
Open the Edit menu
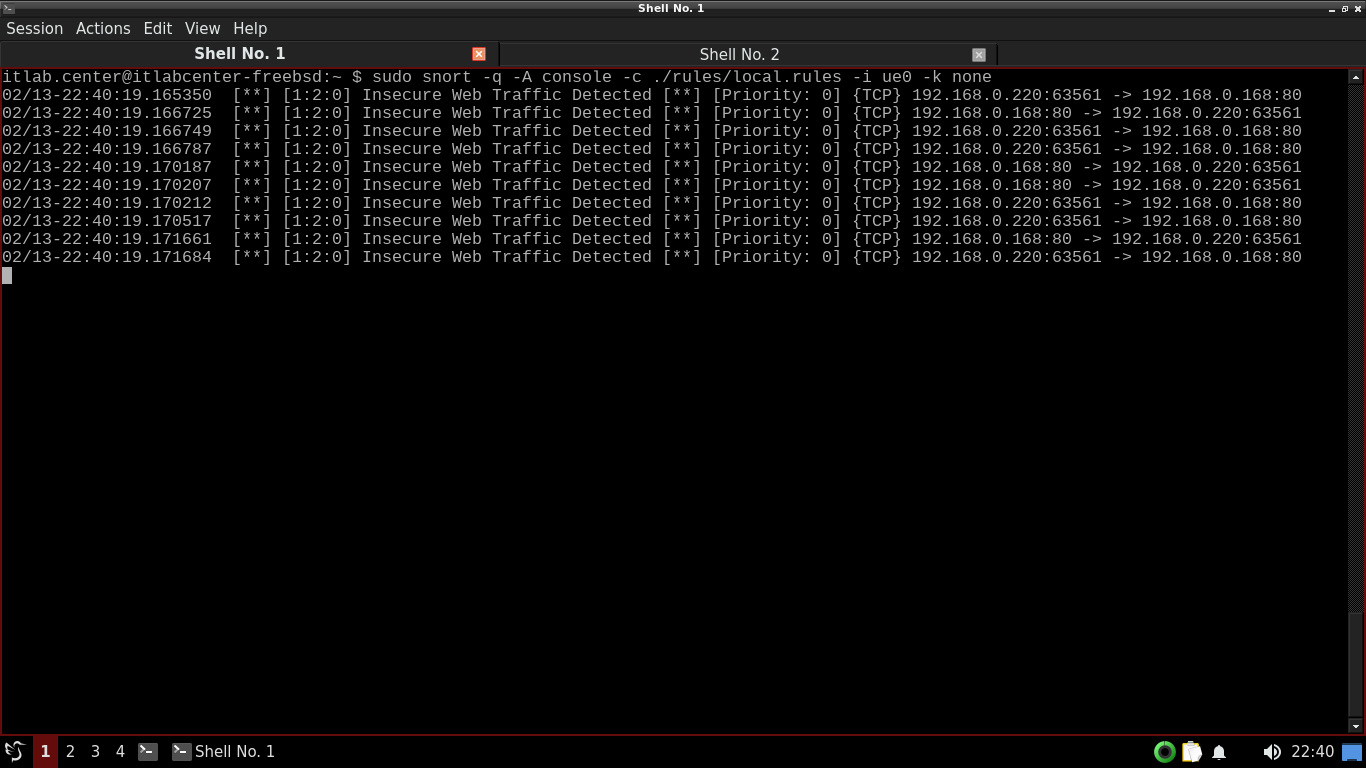[157, 28]
